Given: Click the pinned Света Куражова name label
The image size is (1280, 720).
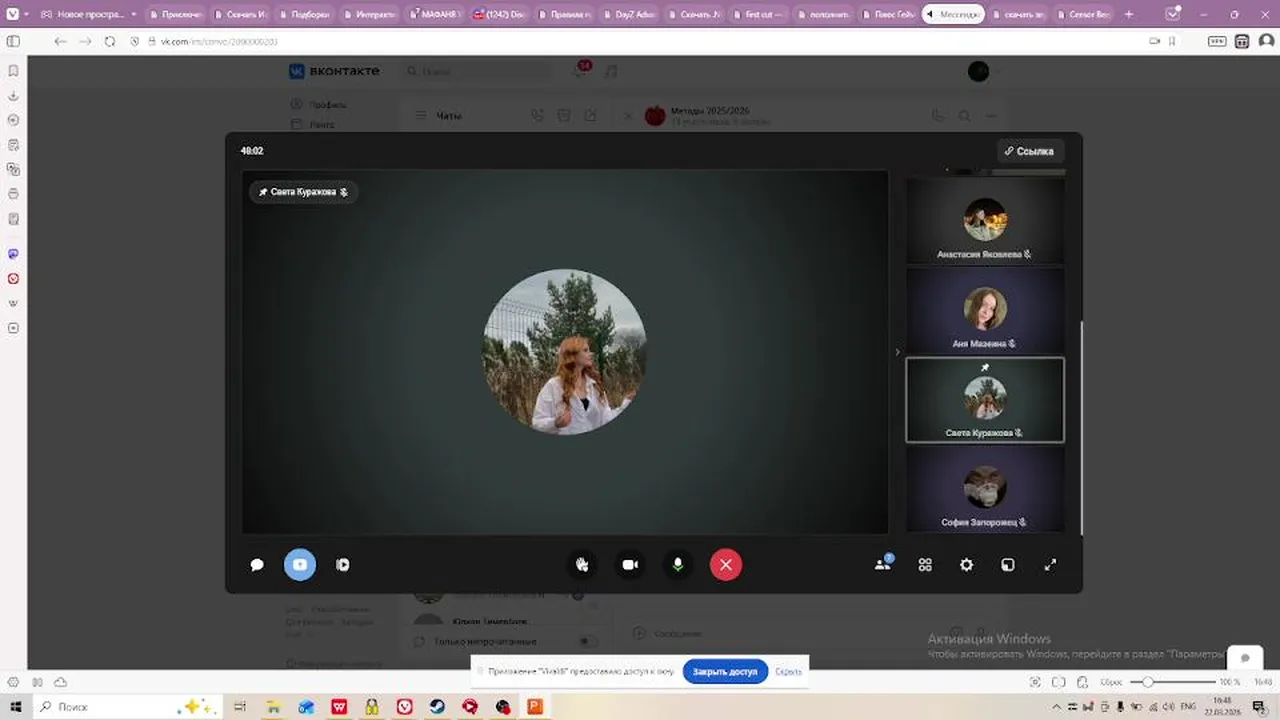Looking at the screenshot, I should pyautogui.click(x=303, y=192).
